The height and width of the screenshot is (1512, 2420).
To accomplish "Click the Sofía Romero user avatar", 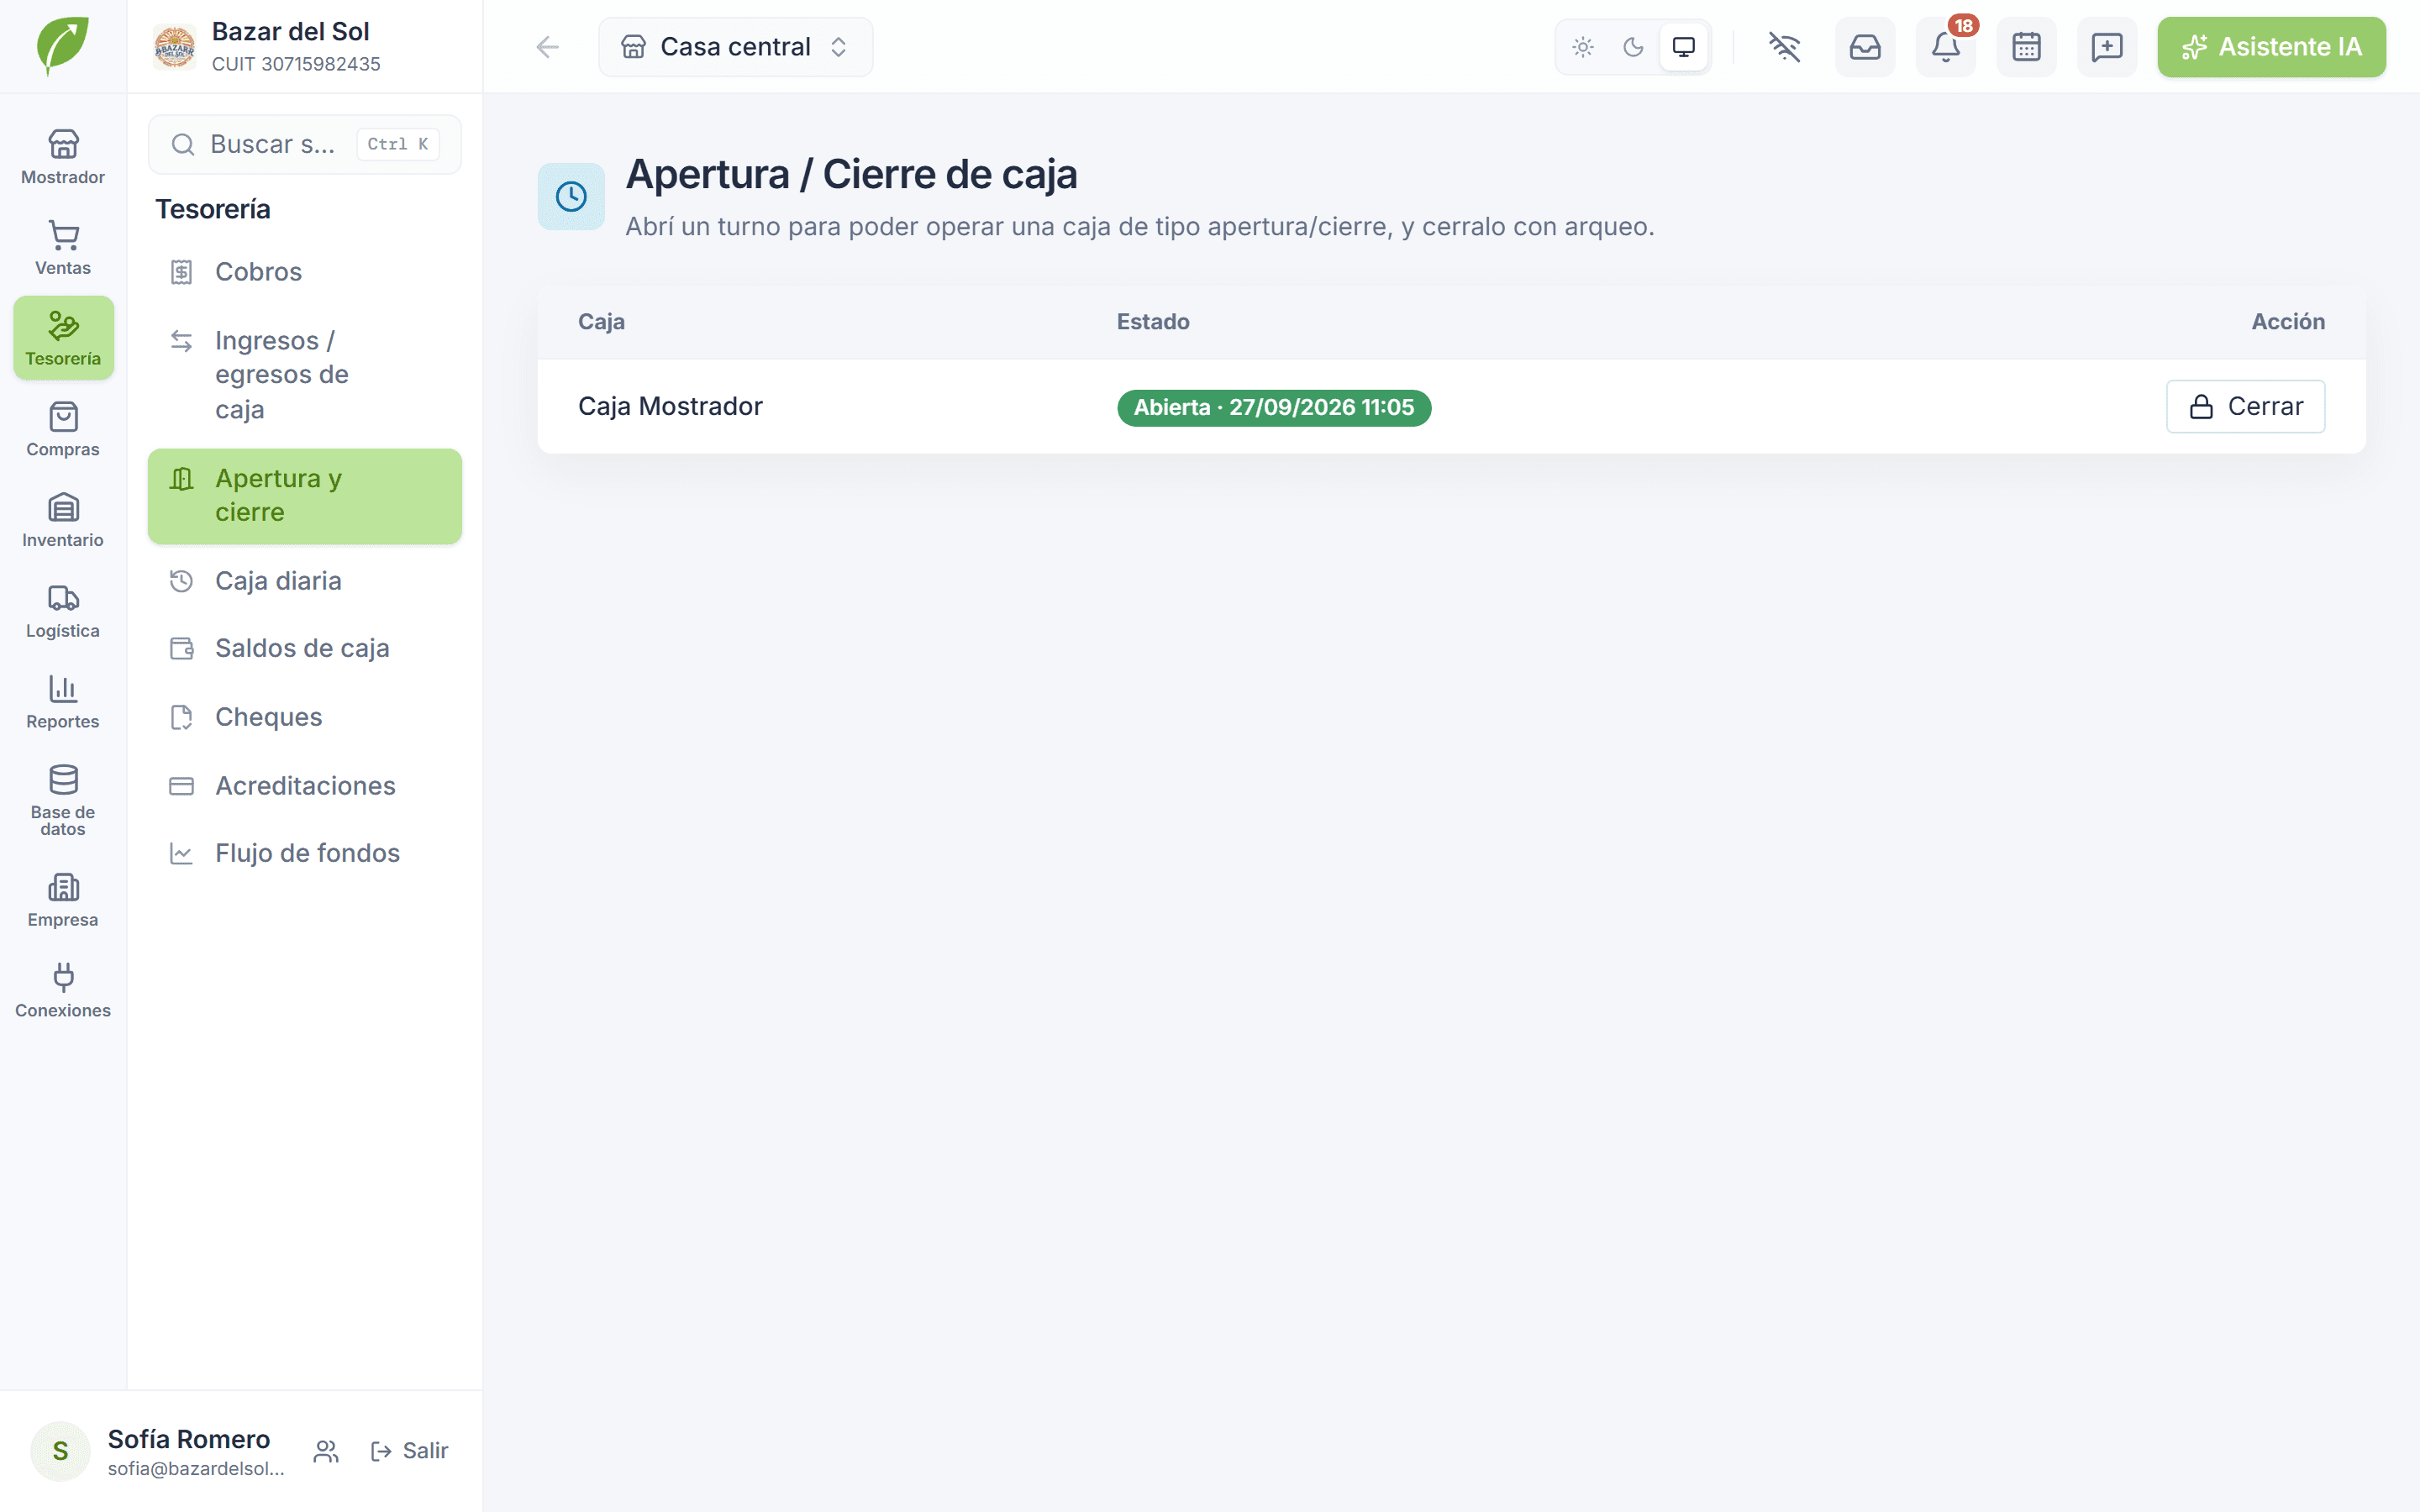I will point(60,1451).
